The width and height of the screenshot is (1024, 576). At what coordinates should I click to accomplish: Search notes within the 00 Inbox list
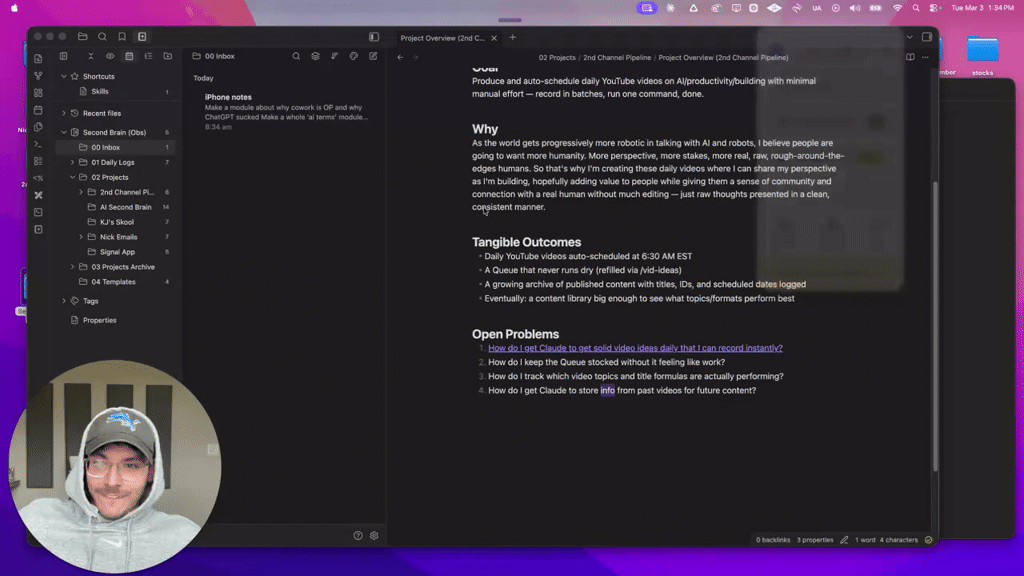point(296,56)
